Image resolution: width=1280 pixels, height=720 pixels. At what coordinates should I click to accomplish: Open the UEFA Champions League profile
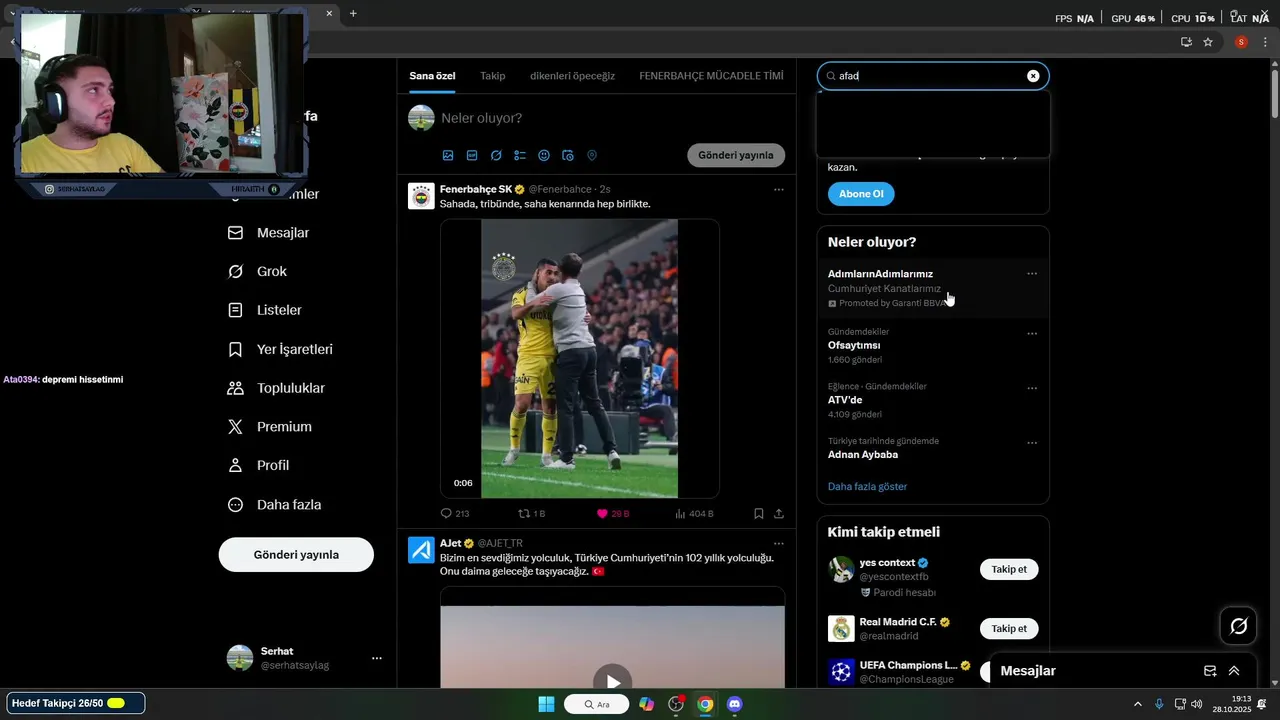coord(908,665)
